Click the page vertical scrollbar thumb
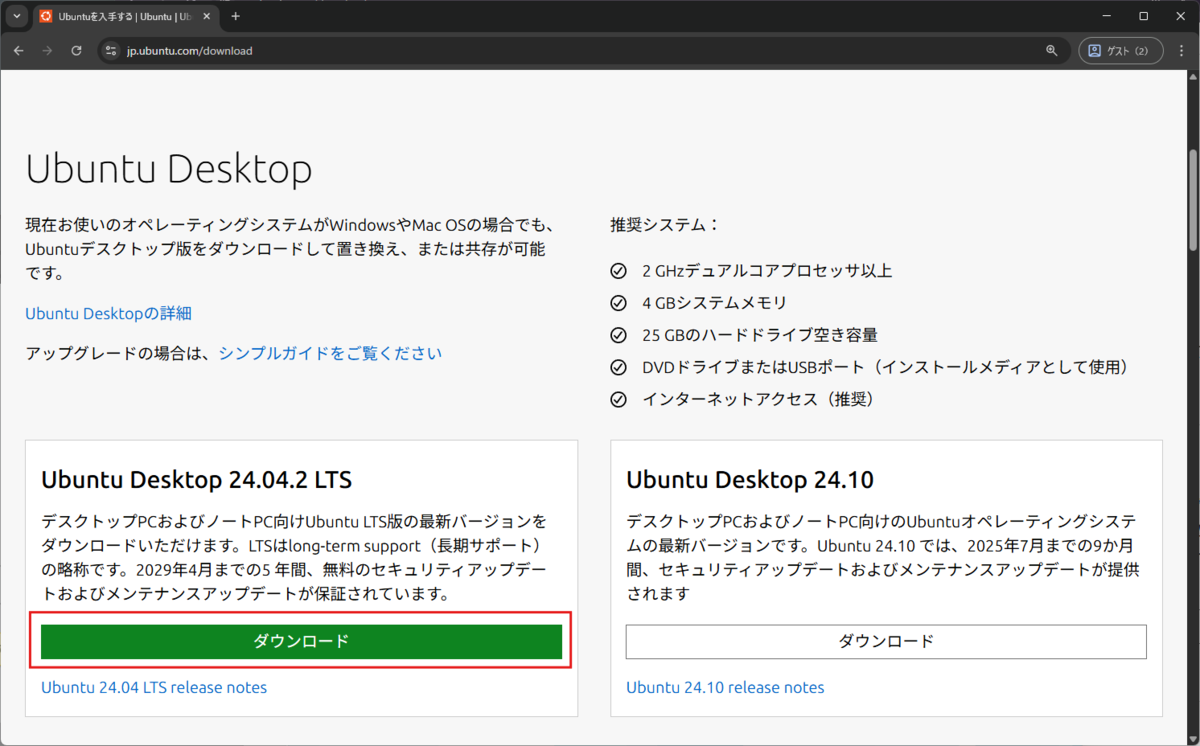 [1192, 200]
